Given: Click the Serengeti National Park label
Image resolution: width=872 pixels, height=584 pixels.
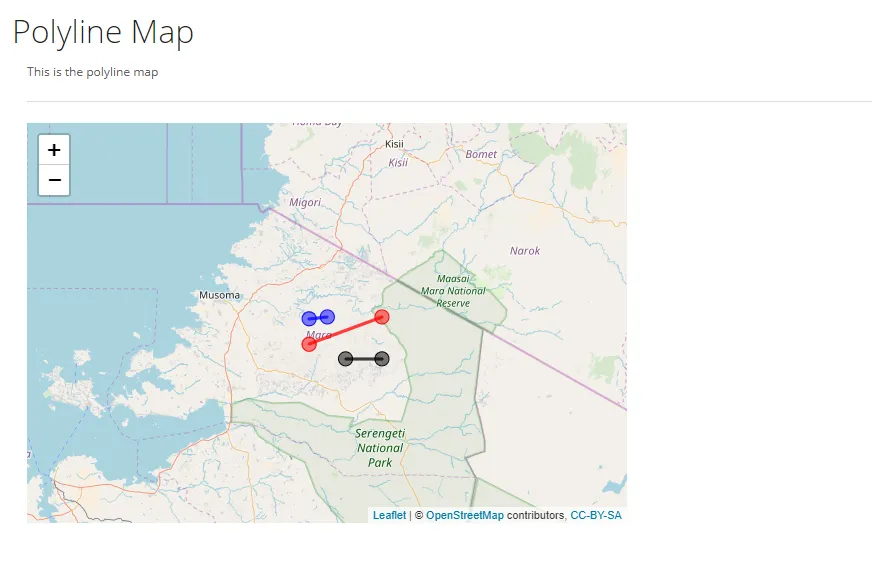Looking at the screenshot, I should click(x=380, y=448).
